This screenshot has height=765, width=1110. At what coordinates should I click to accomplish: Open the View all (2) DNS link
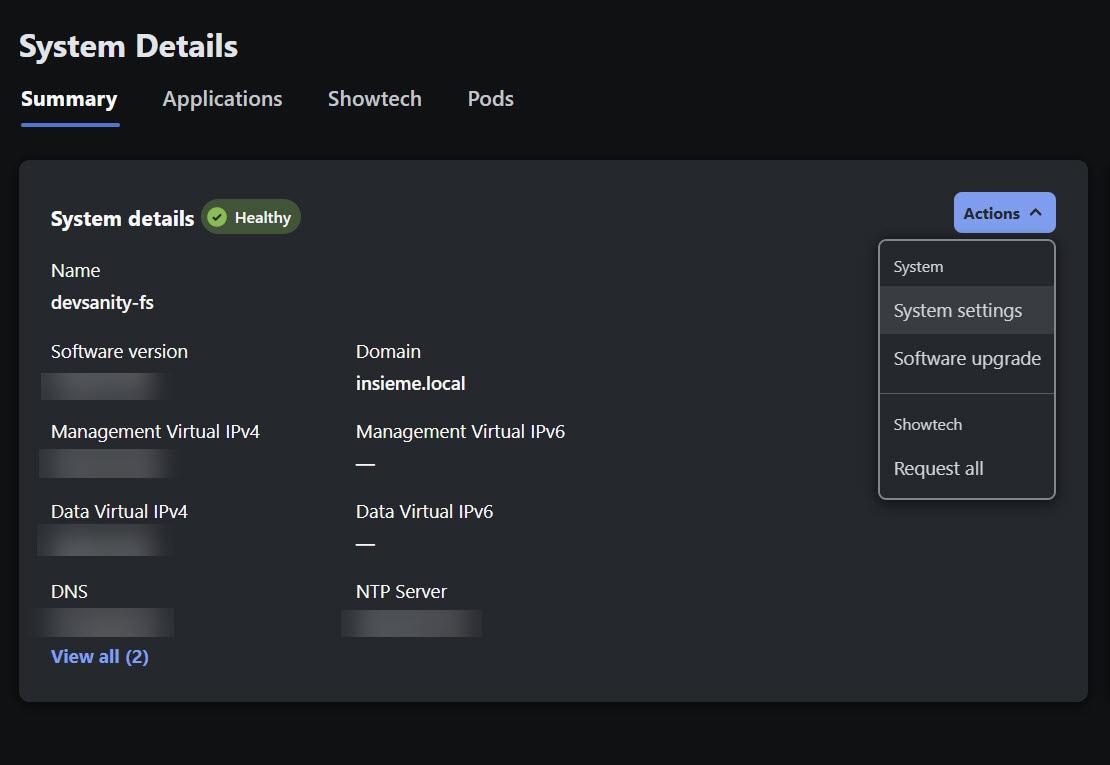click(x=100, y=657)
